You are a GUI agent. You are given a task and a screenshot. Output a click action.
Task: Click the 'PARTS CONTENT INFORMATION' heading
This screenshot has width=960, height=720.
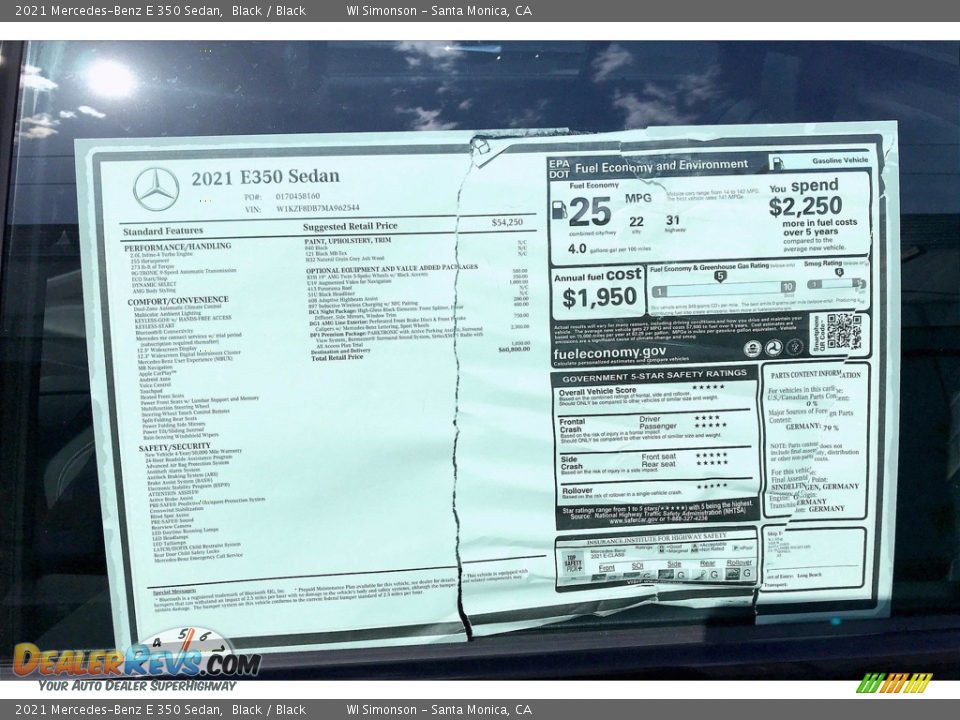pos(816,374)
